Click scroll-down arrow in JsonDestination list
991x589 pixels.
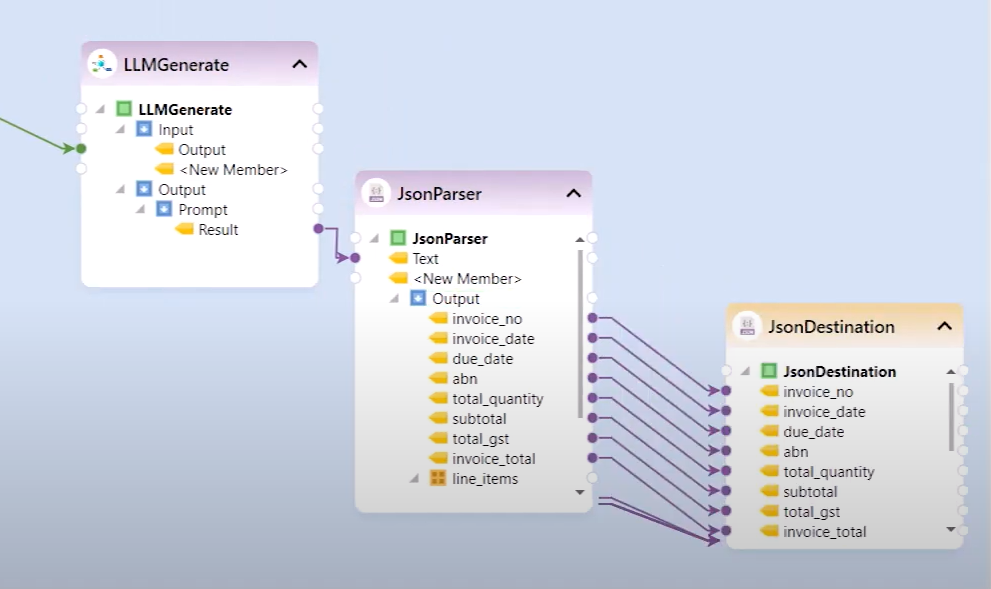[x=951, y=528]
